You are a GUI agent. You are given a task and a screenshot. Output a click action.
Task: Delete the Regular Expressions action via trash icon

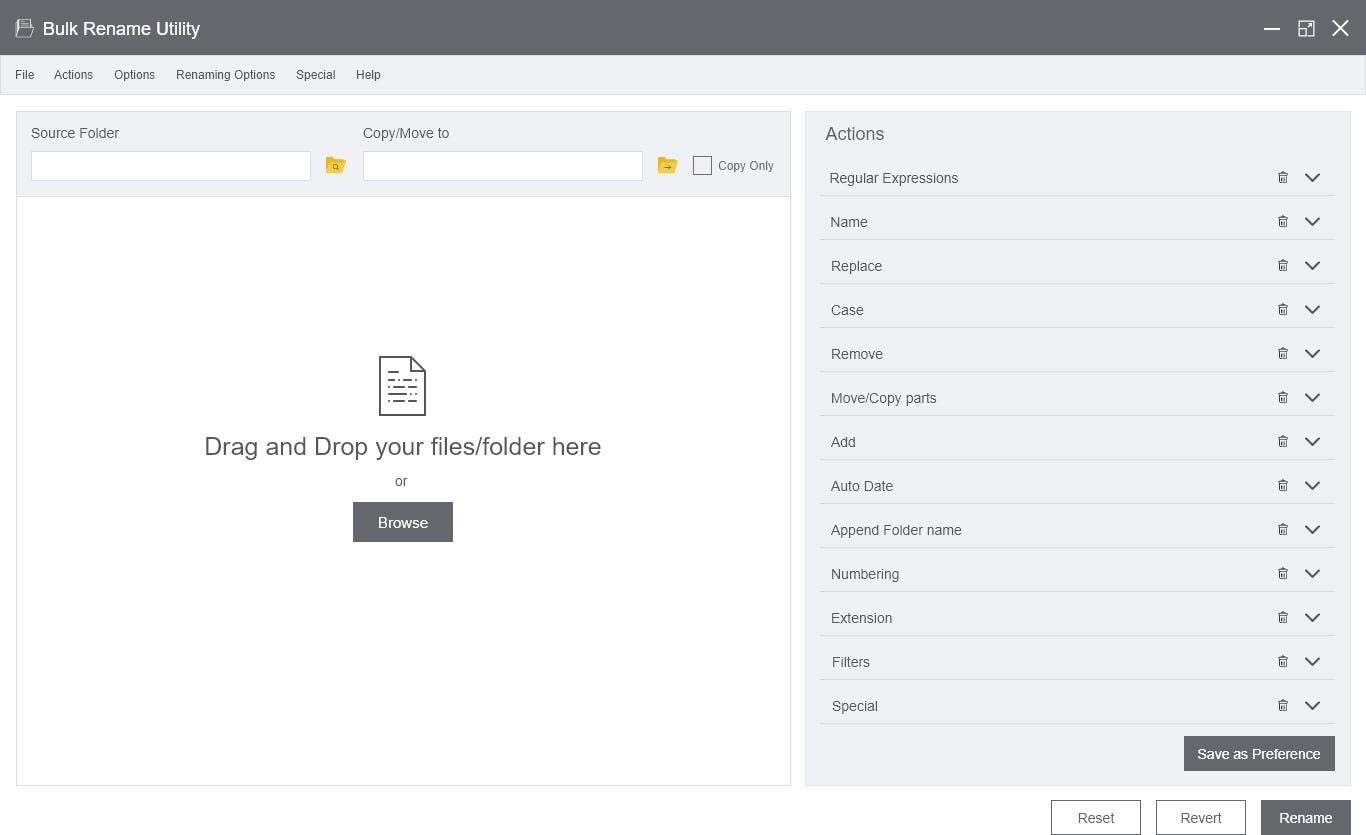1283,177
